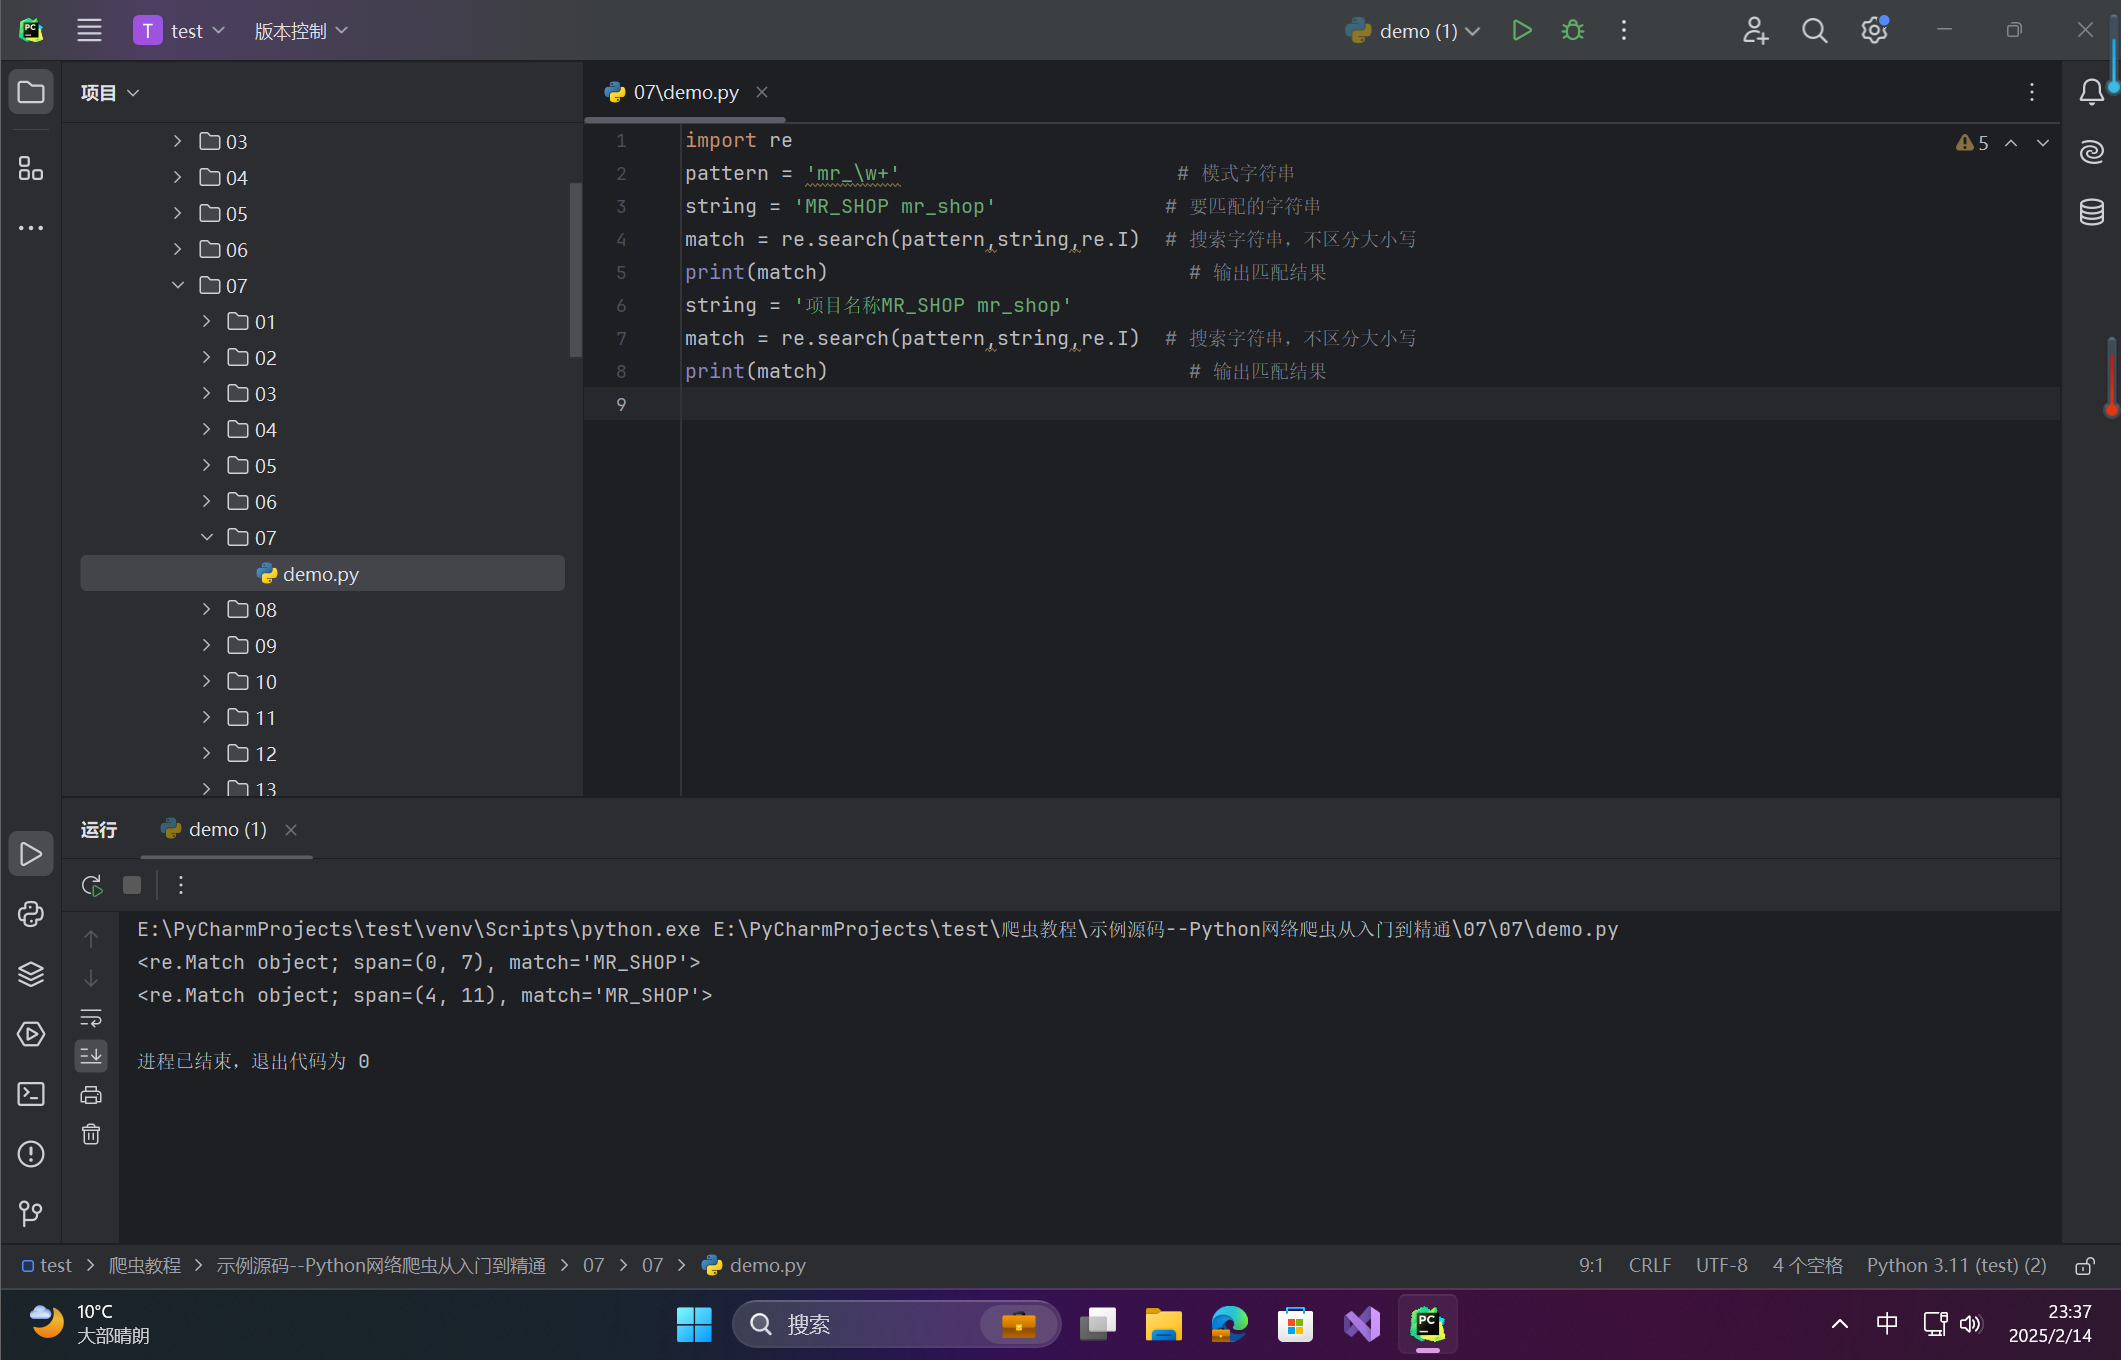
Task: Collapse top-level folder 07
Action: (177, 285)
